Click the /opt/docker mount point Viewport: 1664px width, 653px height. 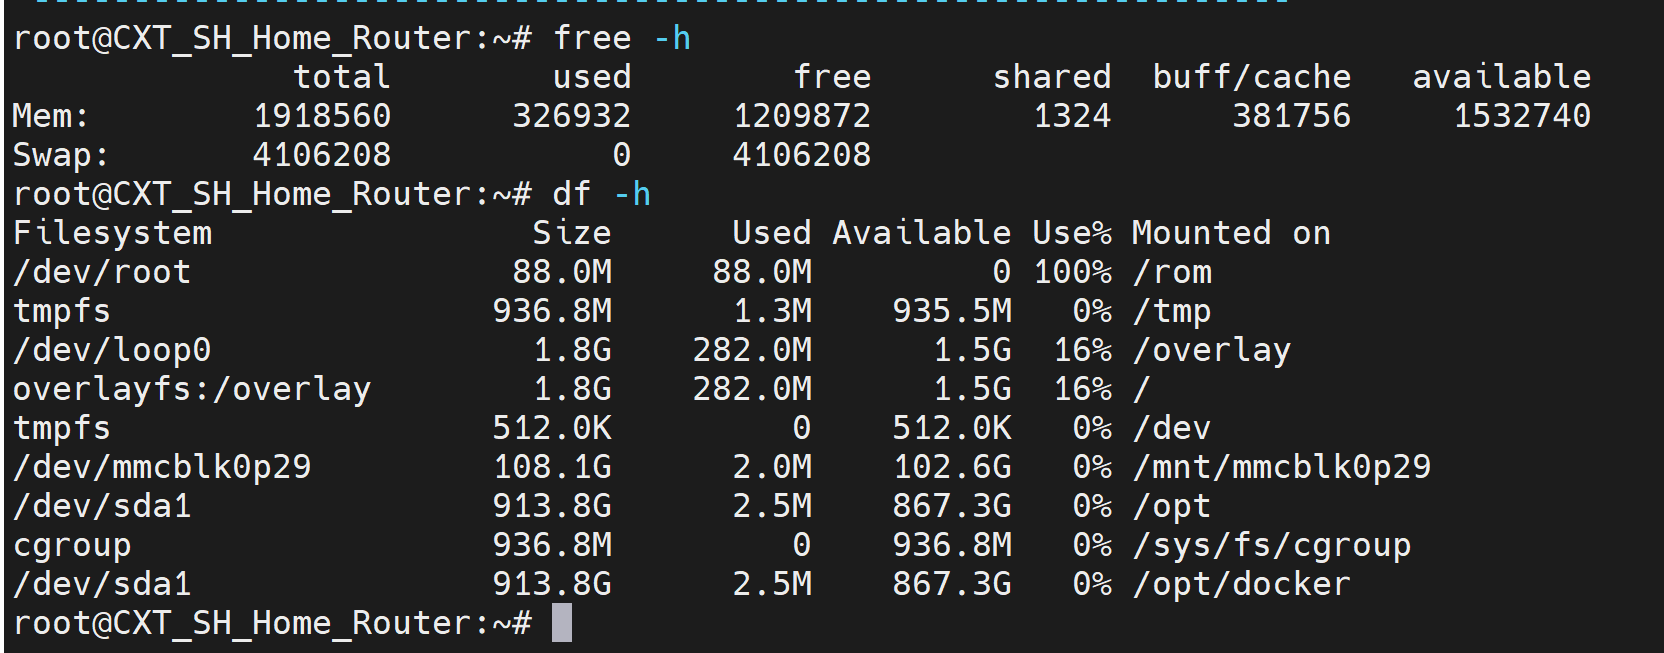click(1242, 584)
